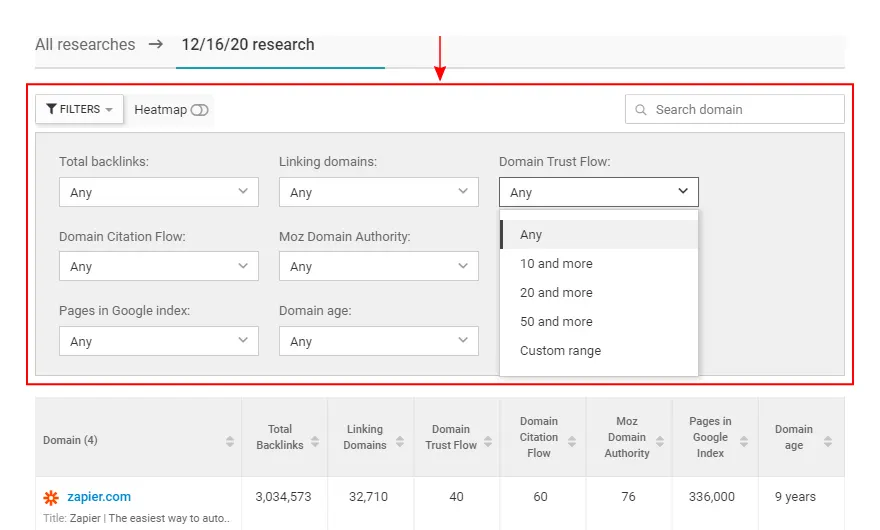Open the Moz Domain Authority dropdown

click(x=379, y=266)
